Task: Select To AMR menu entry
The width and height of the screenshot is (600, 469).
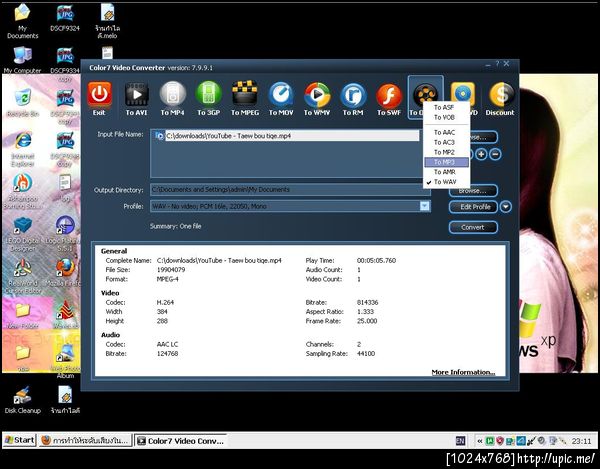Action: pos(446,172)
